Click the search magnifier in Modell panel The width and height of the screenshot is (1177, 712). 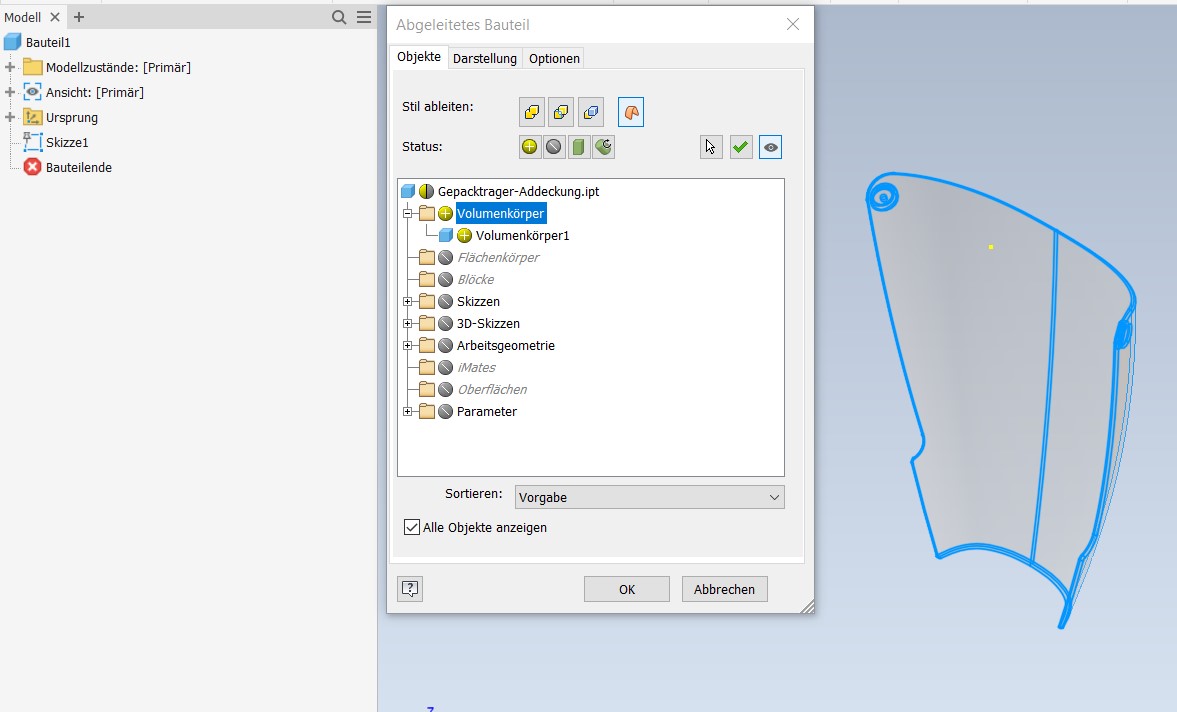339,17
